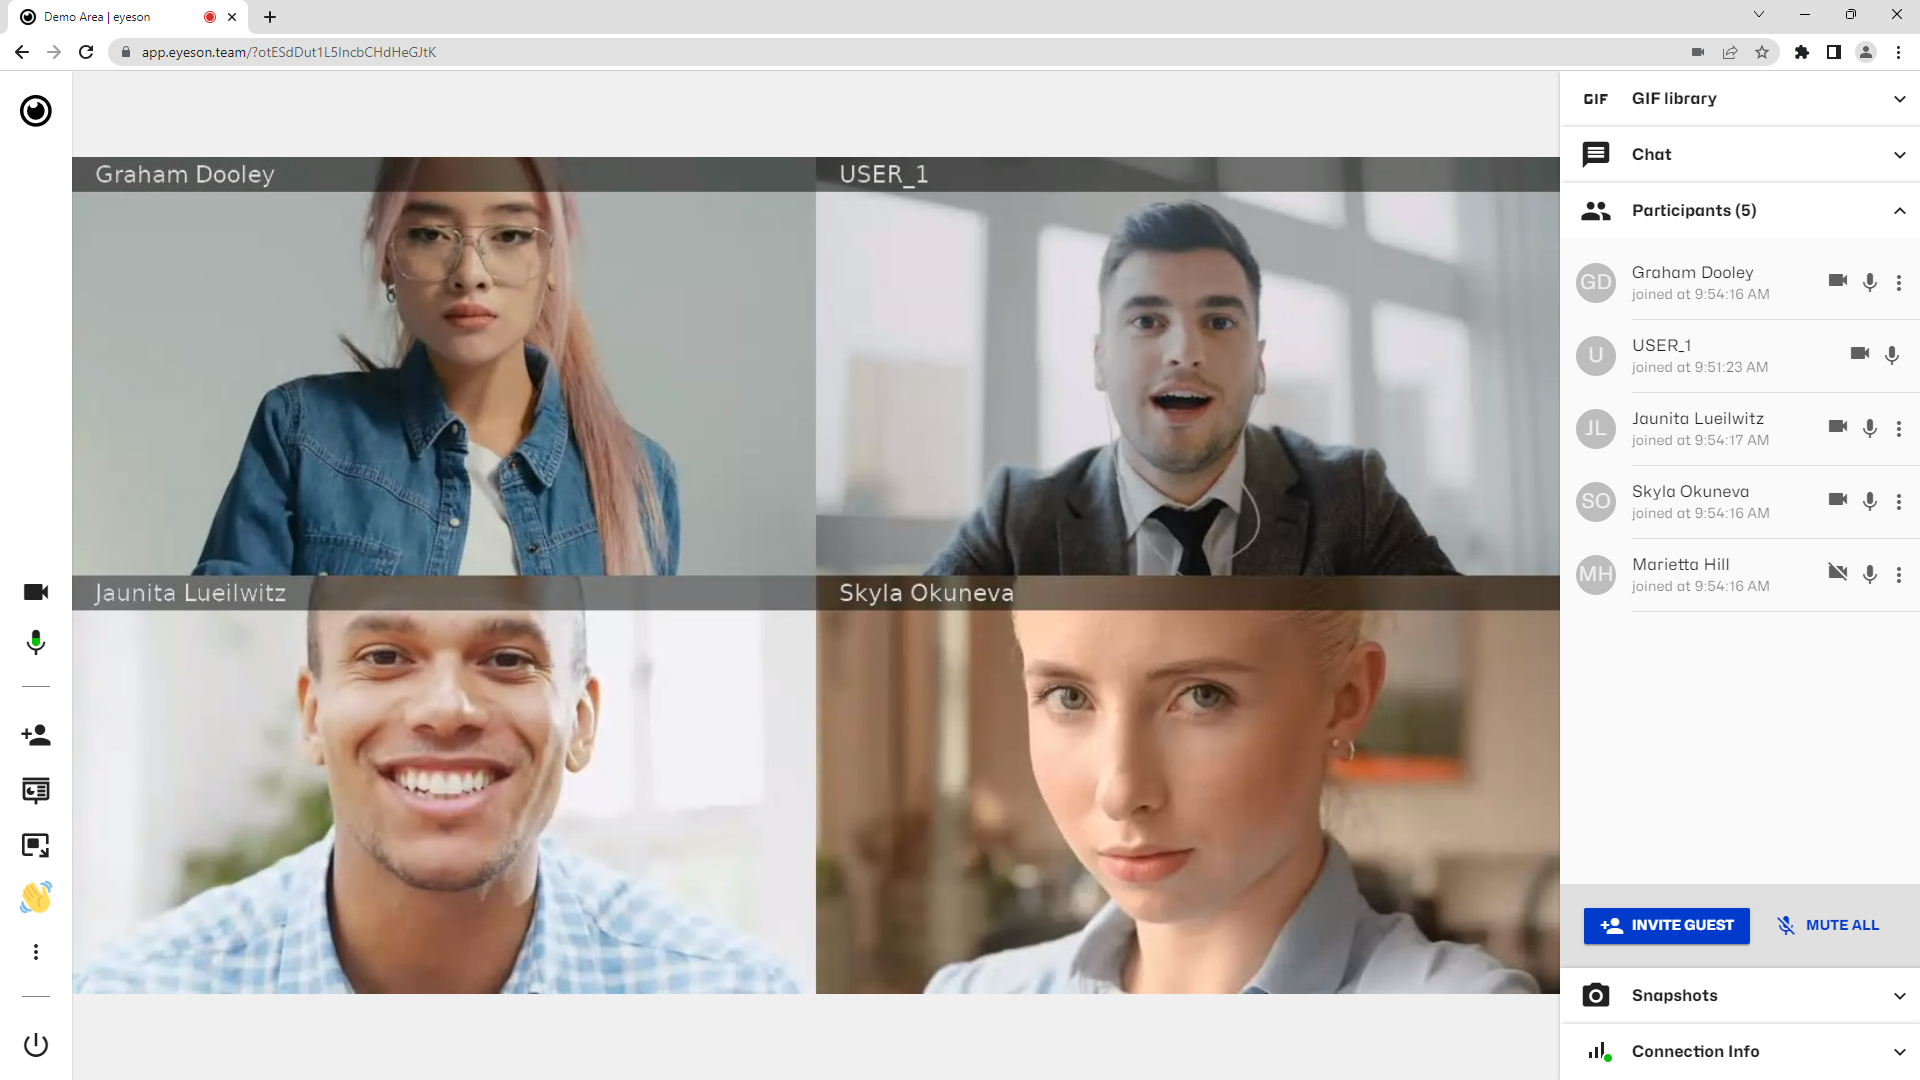Screen dimensions: 1920x1080
Task: Click the INVITE GUEST button
Action: 1667,924
